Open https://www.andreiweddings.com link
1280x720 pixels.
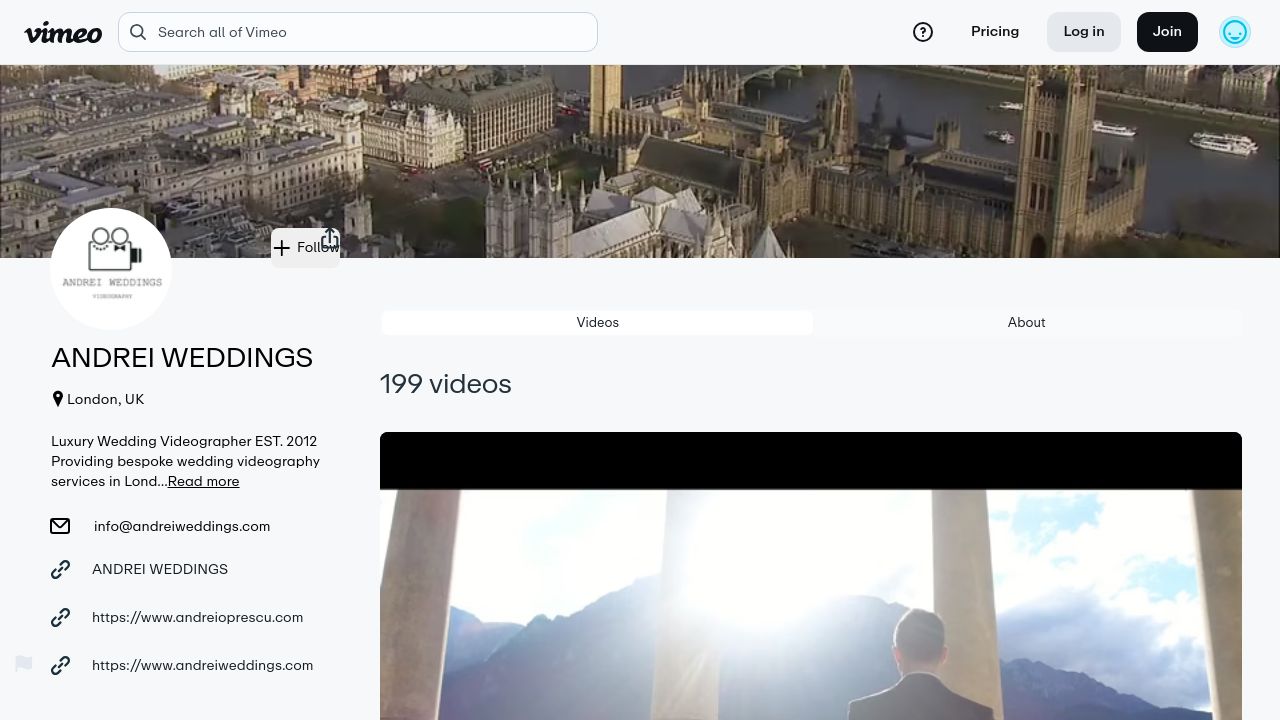coord(202,665)
